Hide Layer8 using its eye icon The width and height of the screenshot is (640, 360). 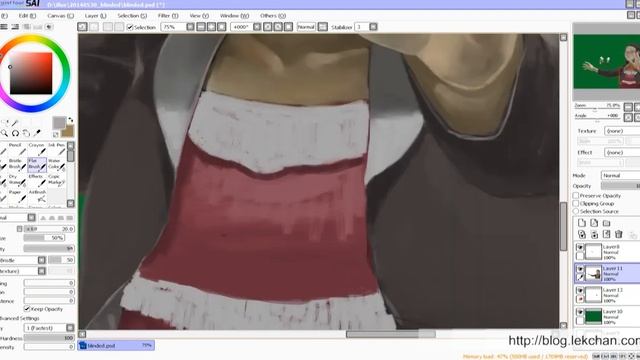point(580,247)
